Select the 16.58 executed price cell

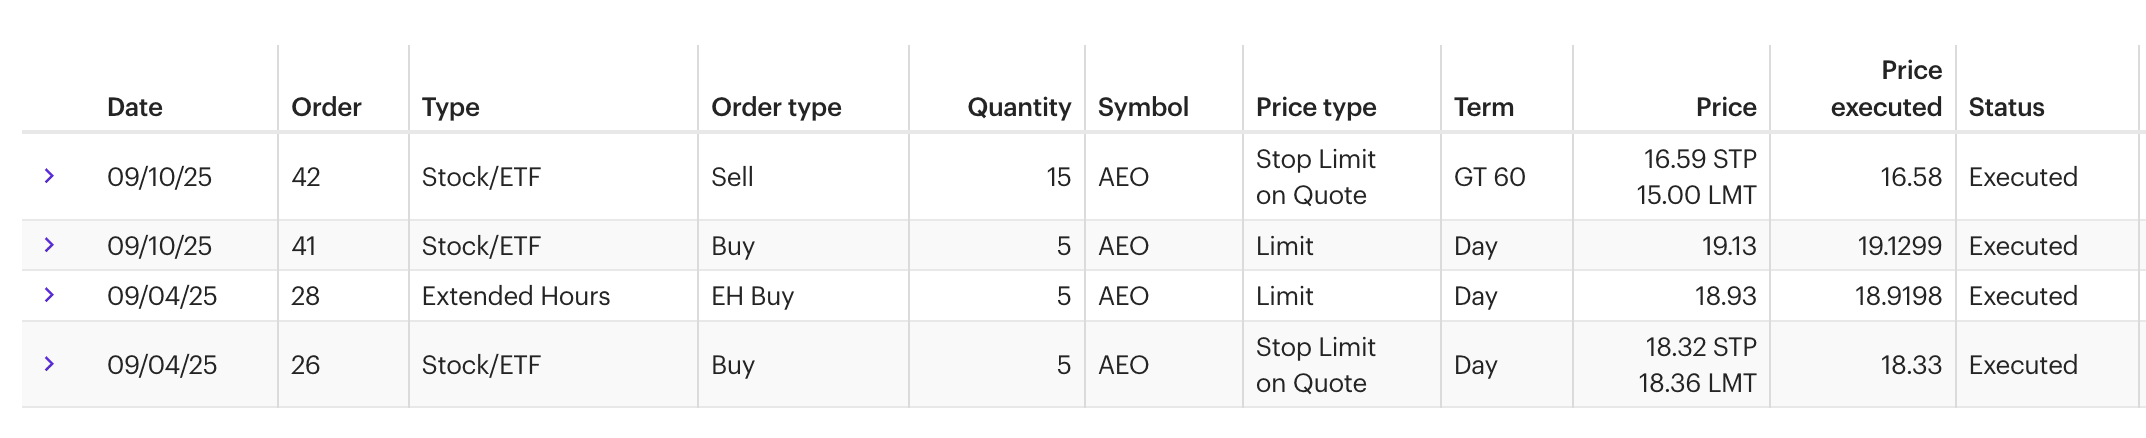pyautogui.click(x=1910, y=177)
